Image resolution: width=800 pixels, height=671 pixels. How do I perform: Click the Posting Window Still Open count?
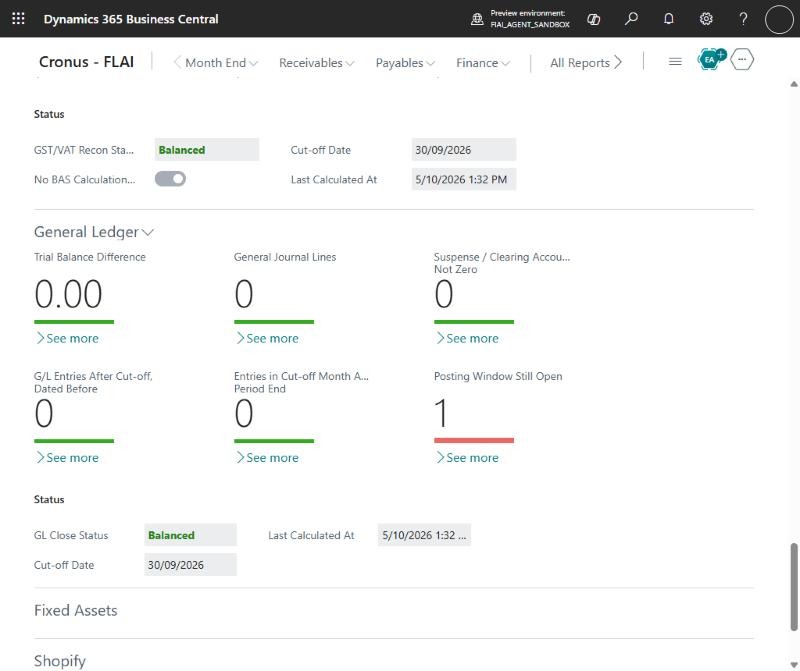click(x=441, y=413)
